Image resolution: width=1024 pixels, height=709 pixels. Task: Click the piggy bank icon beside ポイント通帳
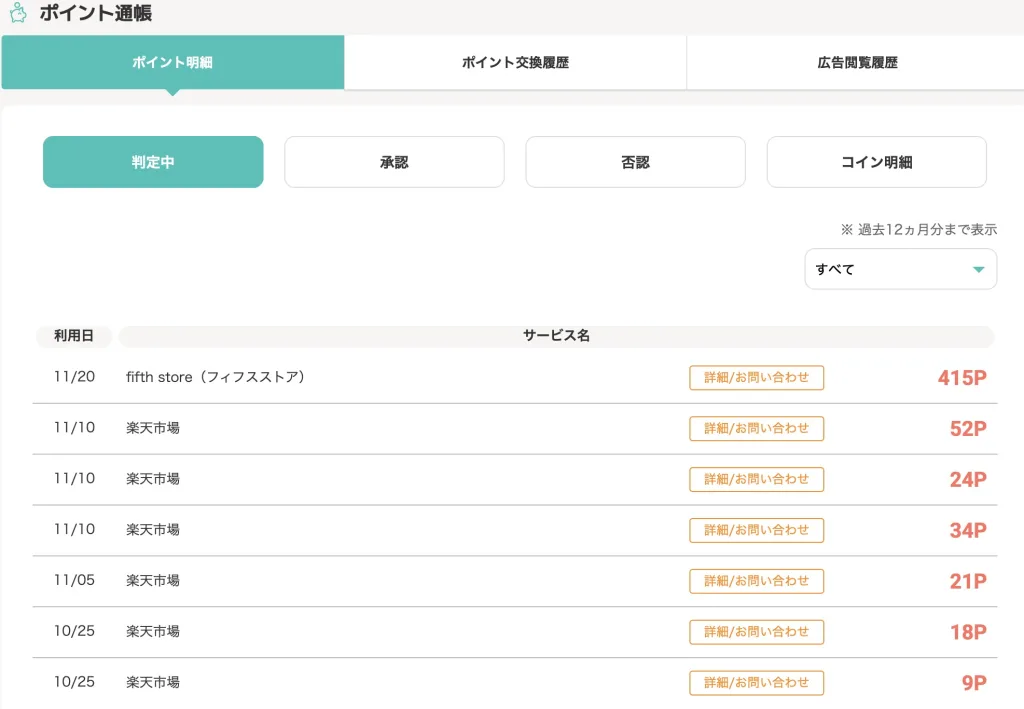pyautogui.click(x=18, y=14)
